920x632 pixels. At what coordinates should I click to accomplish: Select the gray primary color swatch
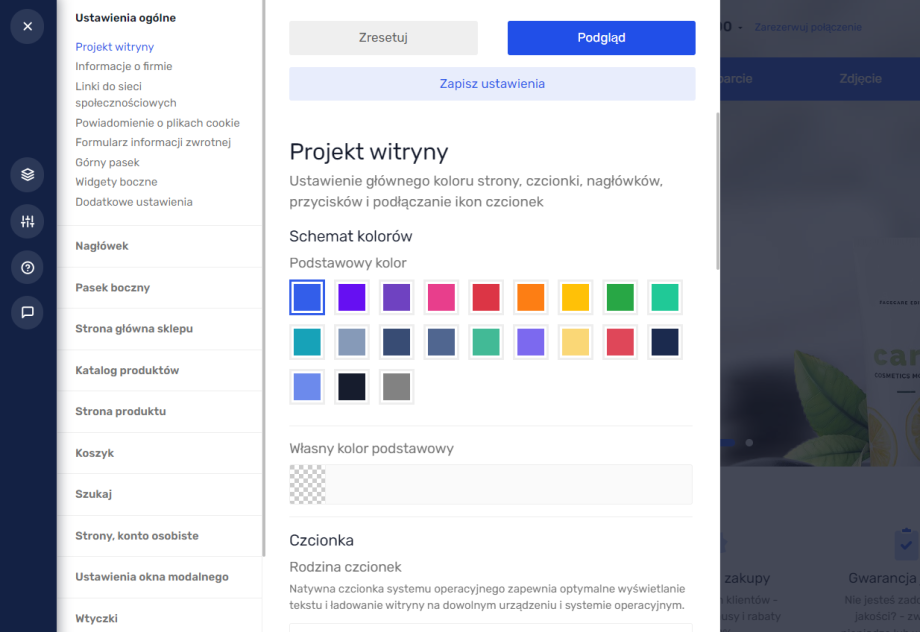[396, 387]
